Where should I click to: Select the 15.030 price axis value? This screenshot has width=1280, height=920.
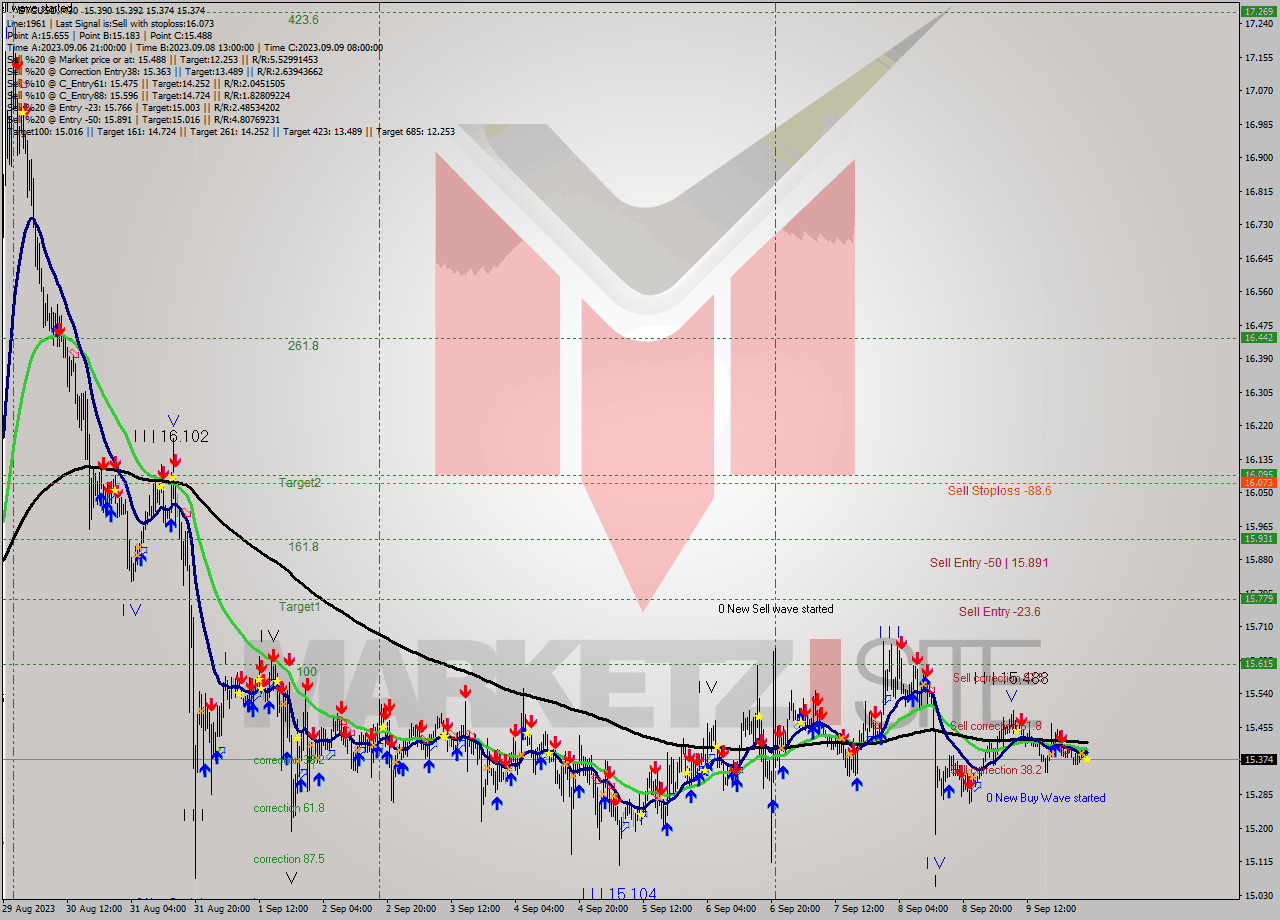pos(1259,895)
